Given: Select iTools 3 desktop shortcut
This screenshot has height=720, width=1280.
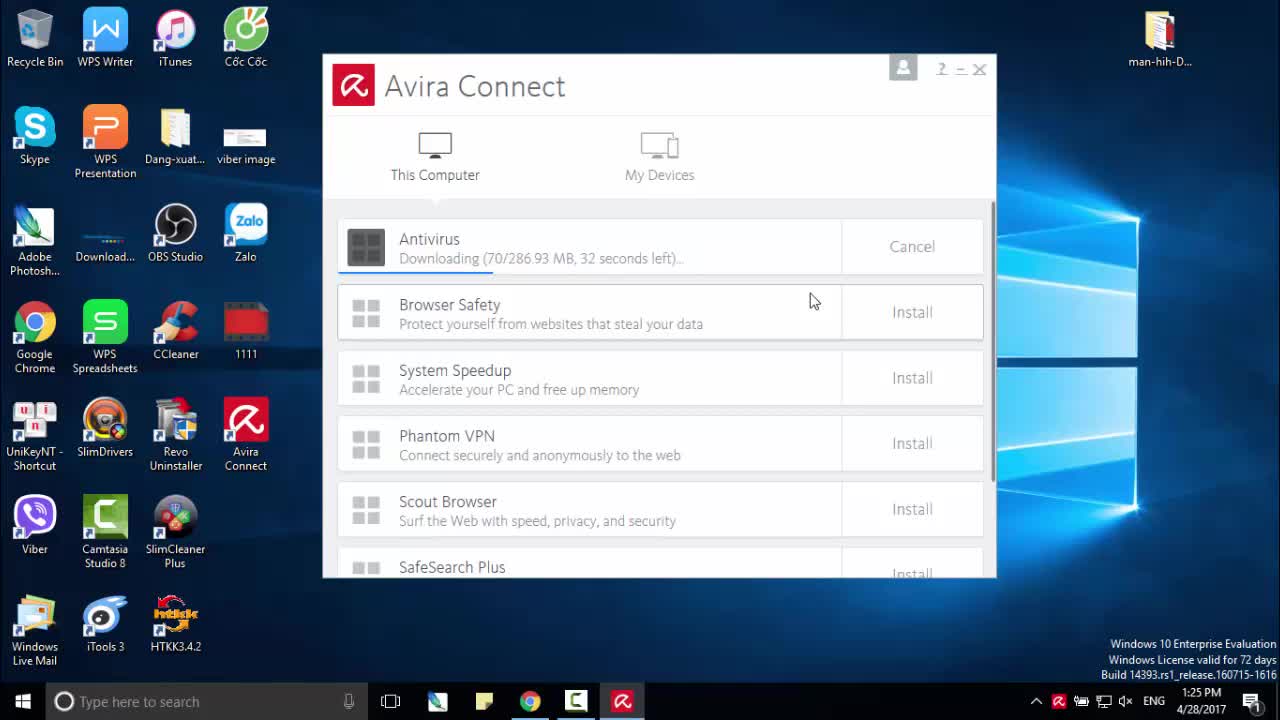Looking at the screenshot, I should point(105,623).
